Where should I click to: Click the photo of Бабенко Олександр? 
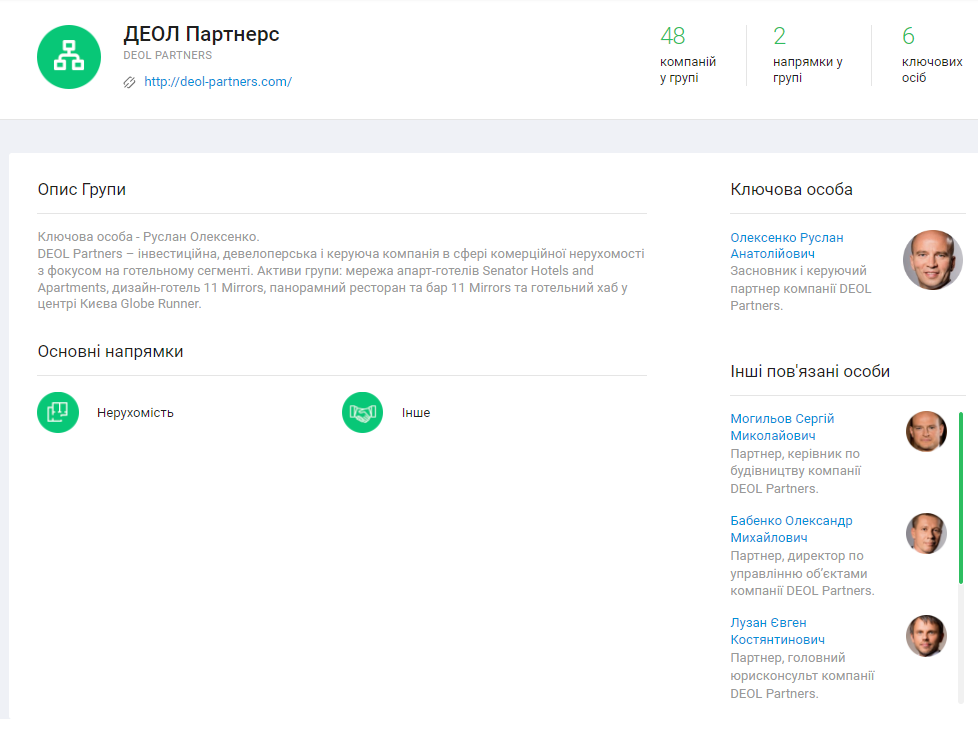pyautogui.click(x=926, y=533)
